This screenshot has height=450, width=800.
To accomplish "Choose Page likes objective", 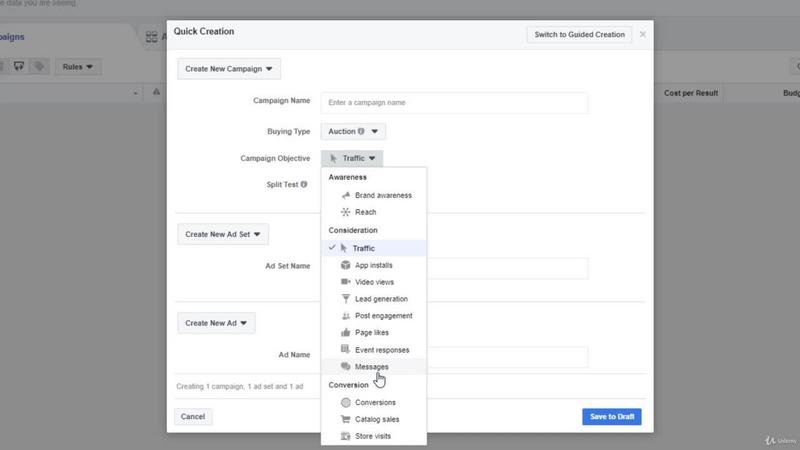I will [x=374, y=332].
